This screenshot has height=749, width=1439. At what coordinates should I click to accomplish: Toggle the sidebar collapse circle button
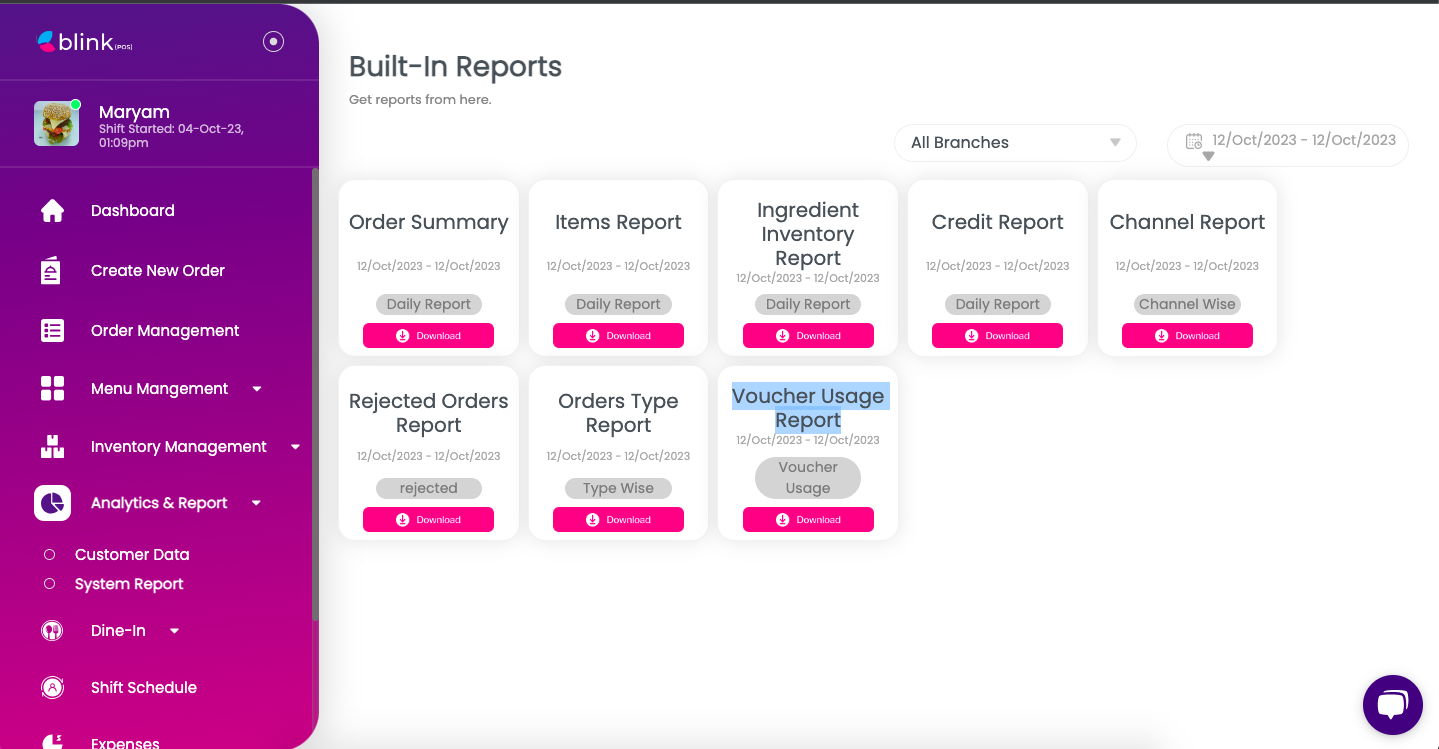pyautogui.click(x=273, y=41)
